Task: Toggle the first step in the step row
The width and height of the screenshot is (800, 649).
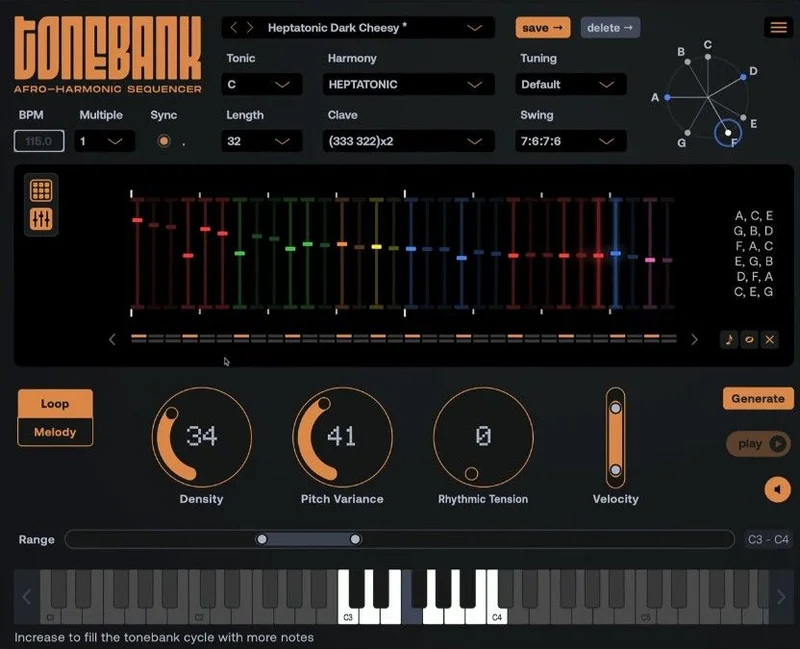Action: [x=139, y=338]
